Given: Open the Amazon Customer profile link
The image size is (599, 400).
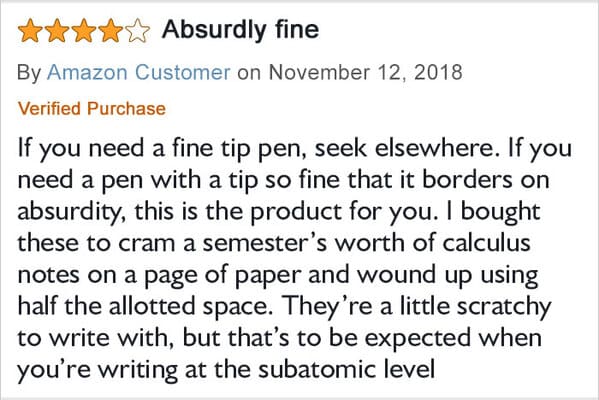Looking at the screenshot, I should [139, 72].
